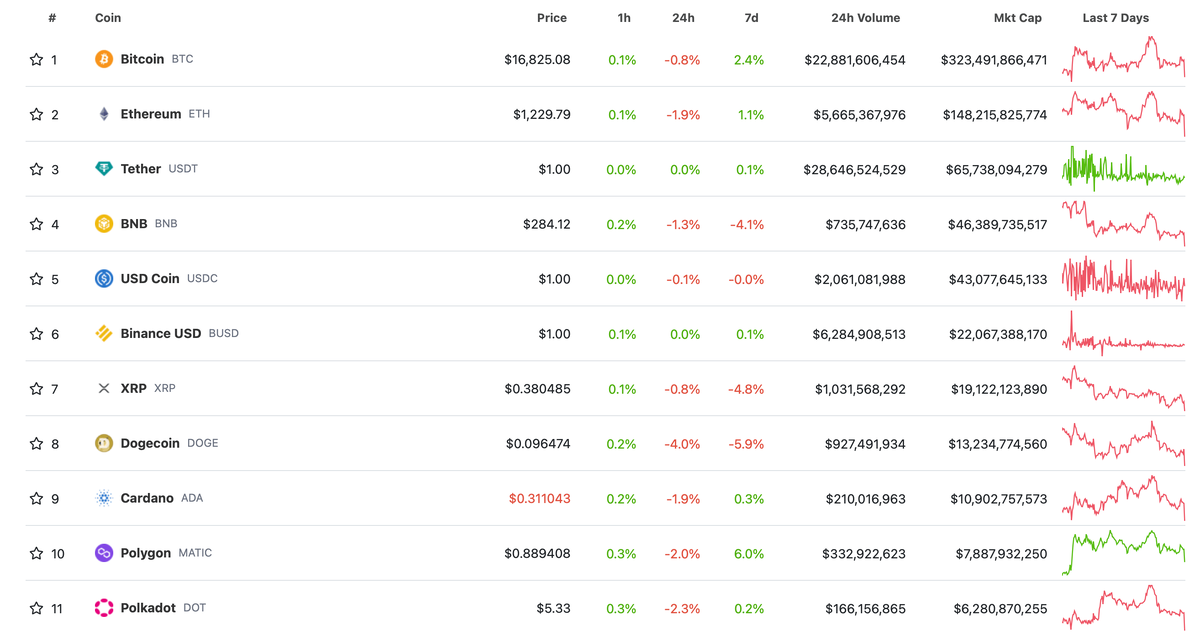Sort by the # rank column
Image resolution: width=1200 pixels, height=632 pixels.
(52, 18)
